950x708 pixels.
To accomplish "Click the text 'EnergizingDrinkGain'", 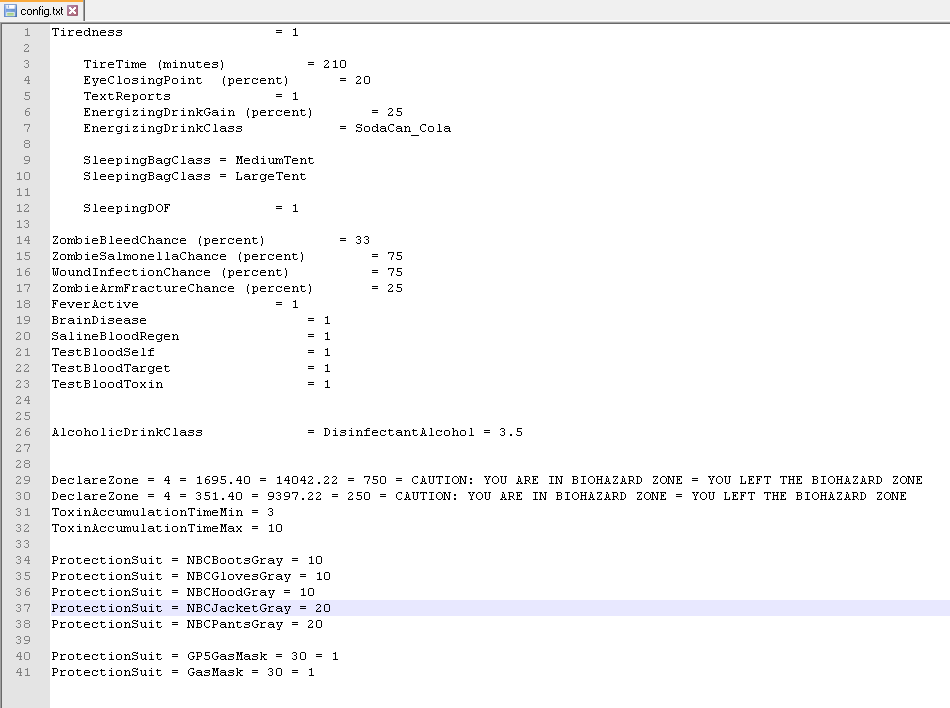I will 159,112.
